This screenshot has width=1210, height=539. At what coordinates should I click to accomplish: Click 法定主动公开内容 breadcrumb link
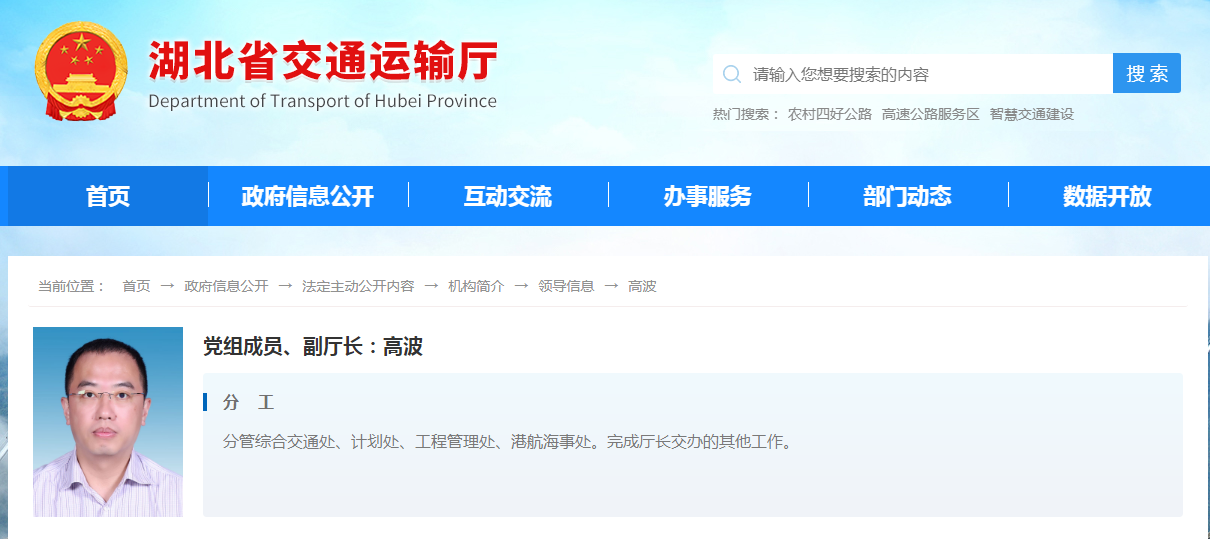click(358, 286)
